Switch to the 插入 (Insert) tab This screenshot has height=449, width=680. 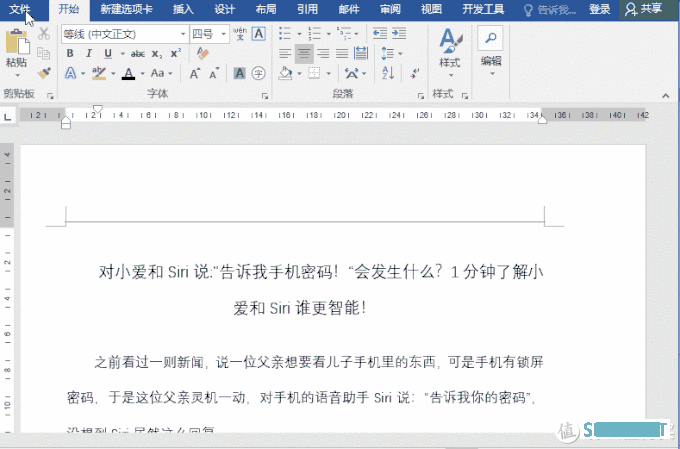click(183, 9)
